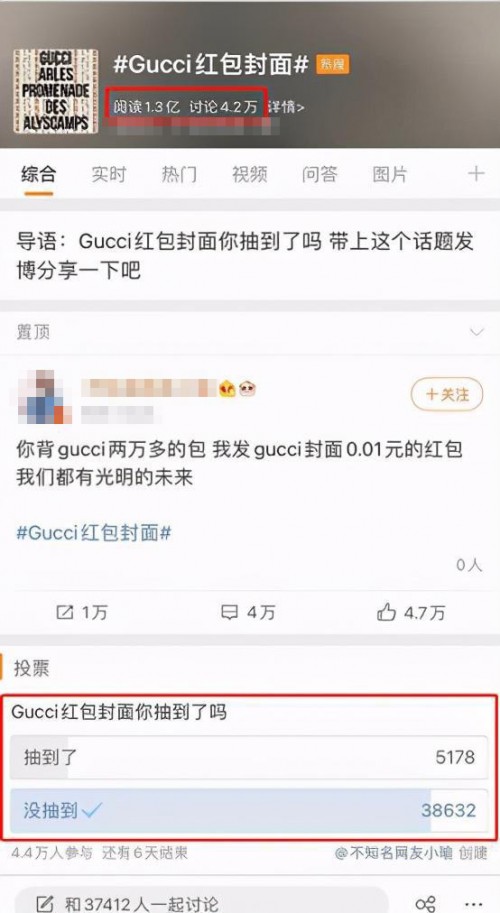This screenshot has width=500, height=913.
Task: Select the 没抽到 poll option
Action: (249, 811)
